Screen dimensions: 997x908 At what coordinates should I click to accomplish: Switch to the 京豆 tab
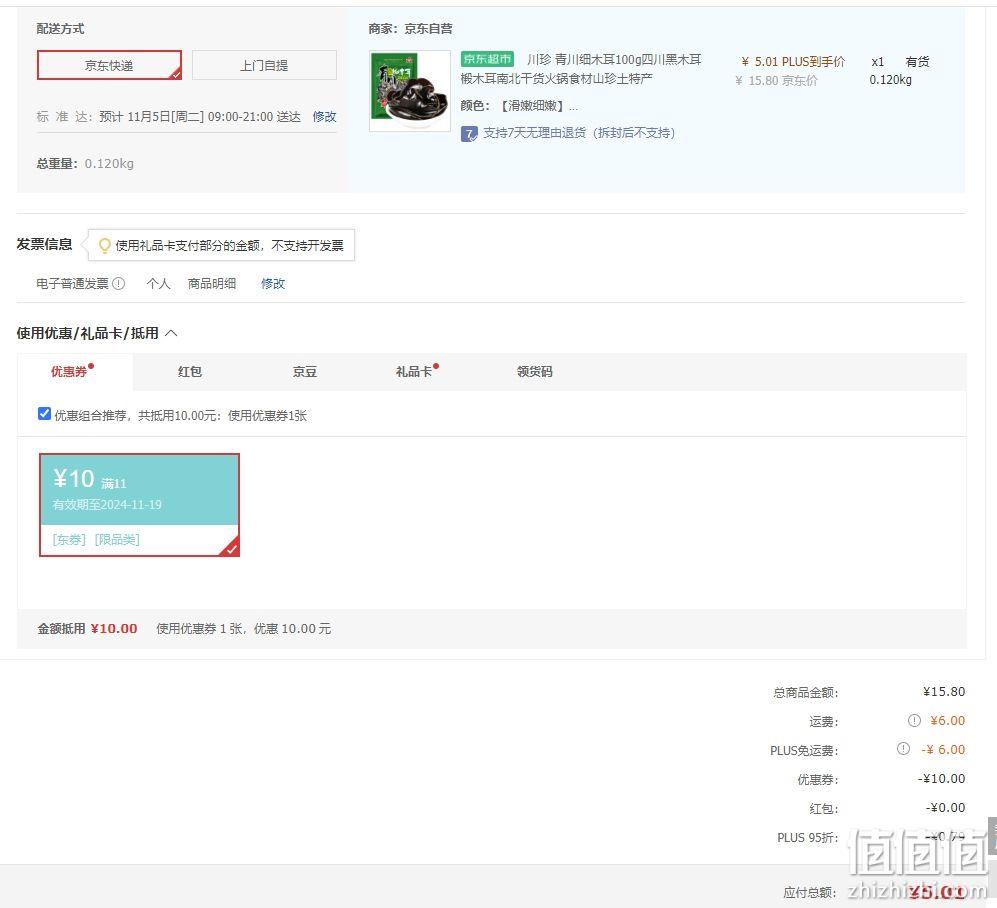(305, 371)
